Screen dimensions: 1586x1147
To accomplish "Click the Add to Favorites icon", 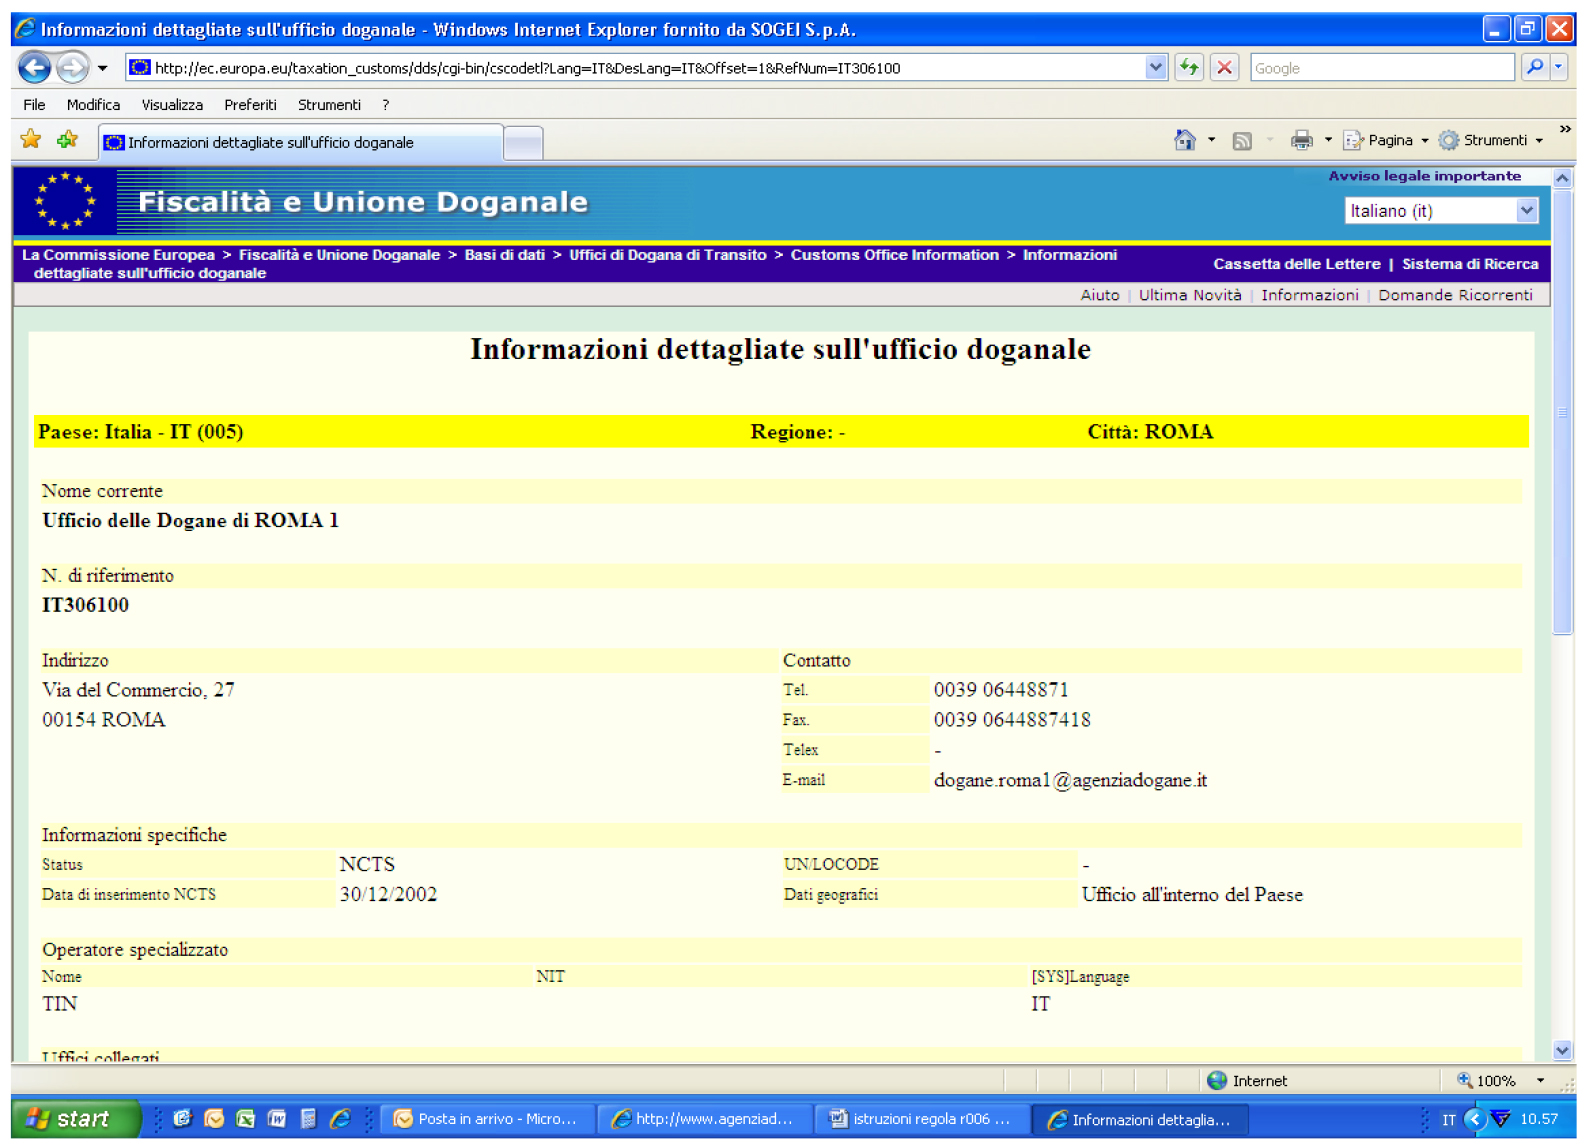I will (67, 140).
